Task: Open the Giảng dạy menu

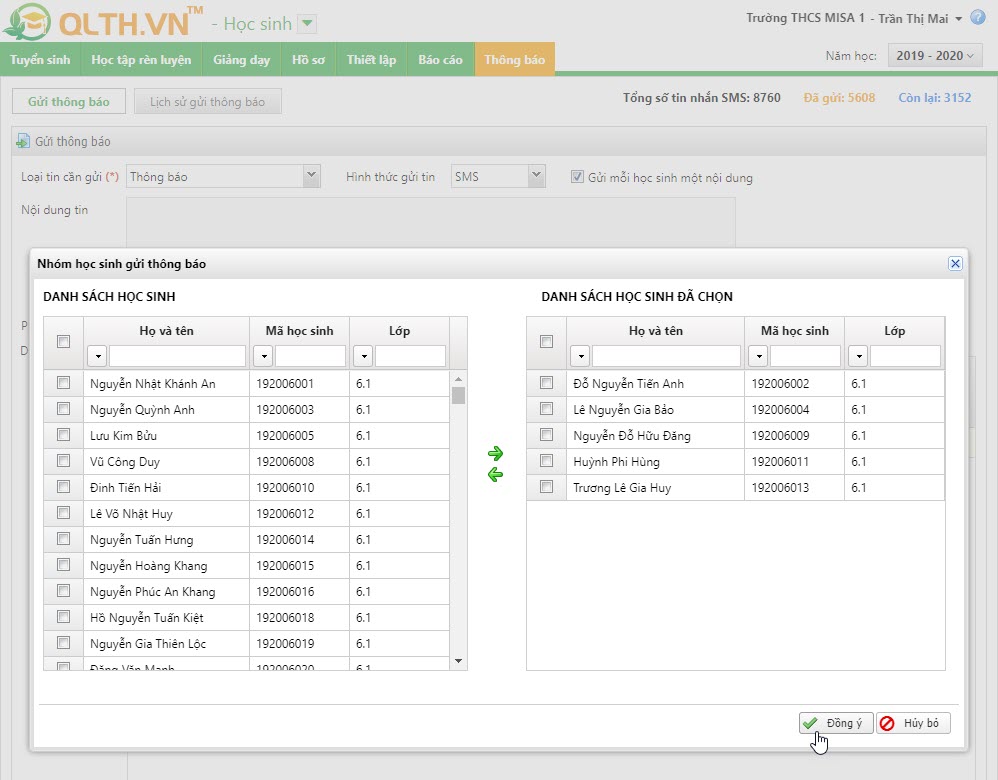Action: (x=242, y=59)
